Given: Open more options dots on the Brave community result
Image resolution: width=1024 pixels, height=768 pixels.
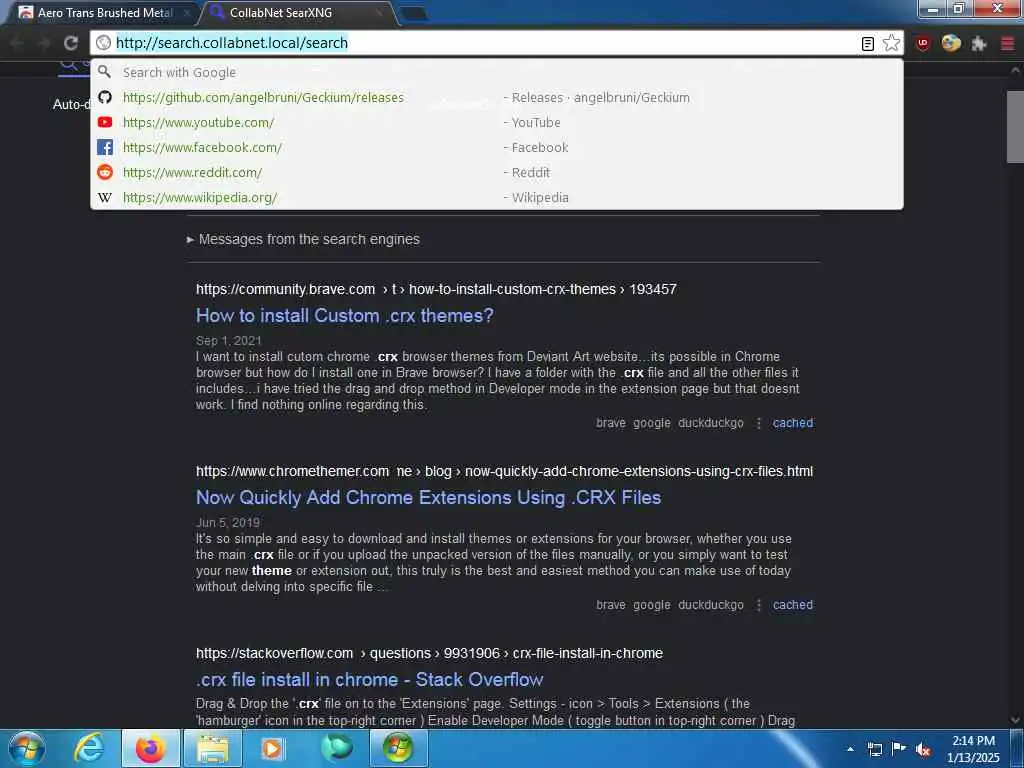Looking at the screenshot, I should [759, 423].
